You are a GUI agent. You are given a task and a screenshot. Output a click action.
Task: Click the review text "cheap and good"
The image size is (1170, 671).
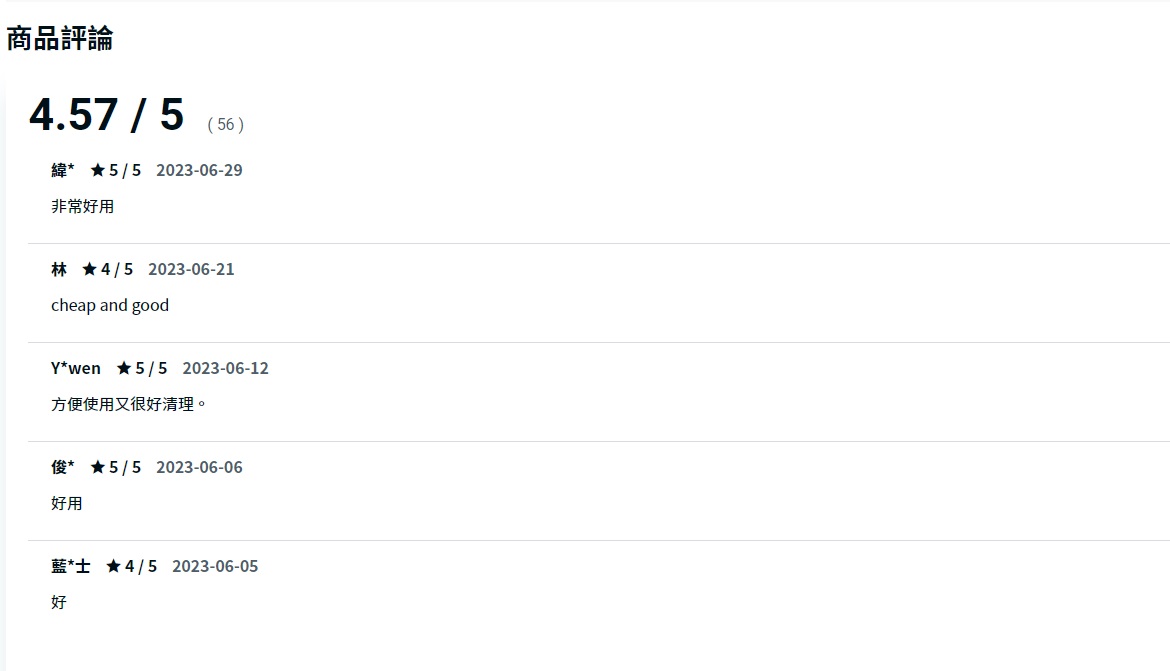pos(110,305)
